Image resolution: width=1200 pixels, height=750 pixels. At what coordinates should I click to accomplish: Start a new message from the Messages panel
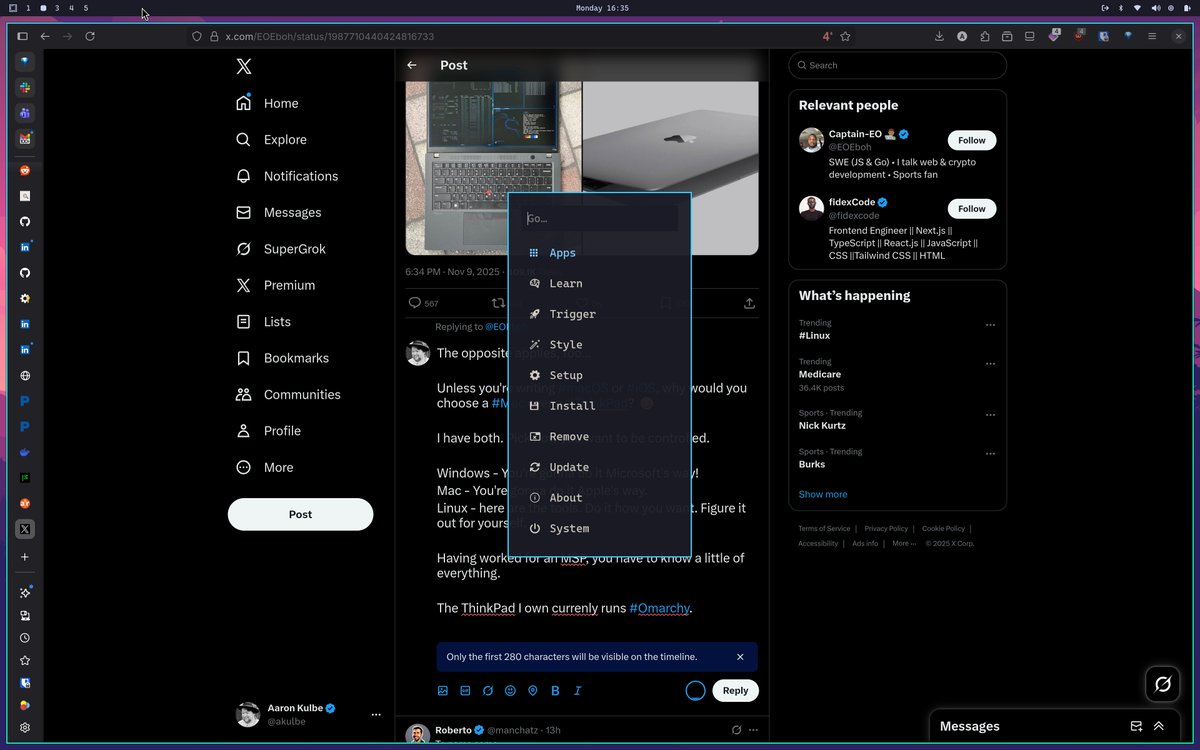[x=1136, y=726]
